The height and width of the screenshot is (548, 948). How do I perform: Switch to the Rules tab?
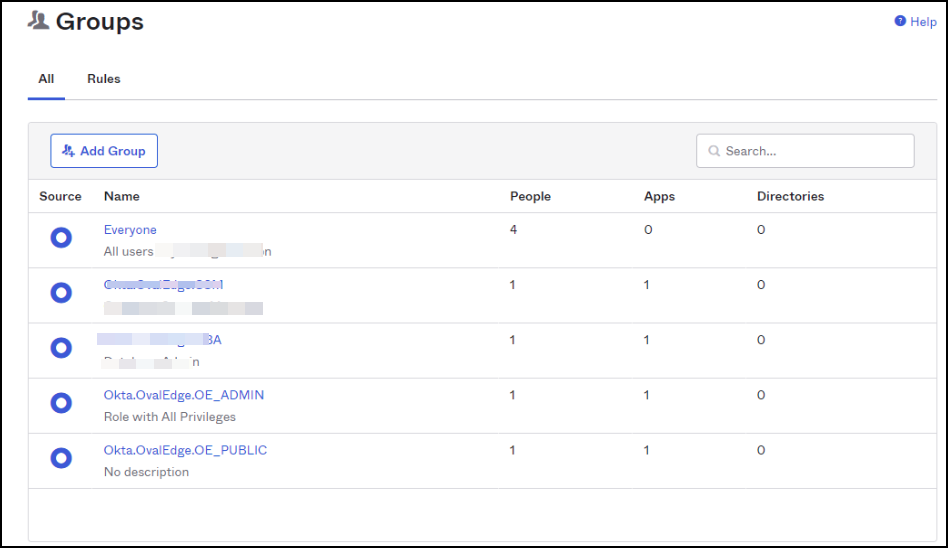[104, 79]
